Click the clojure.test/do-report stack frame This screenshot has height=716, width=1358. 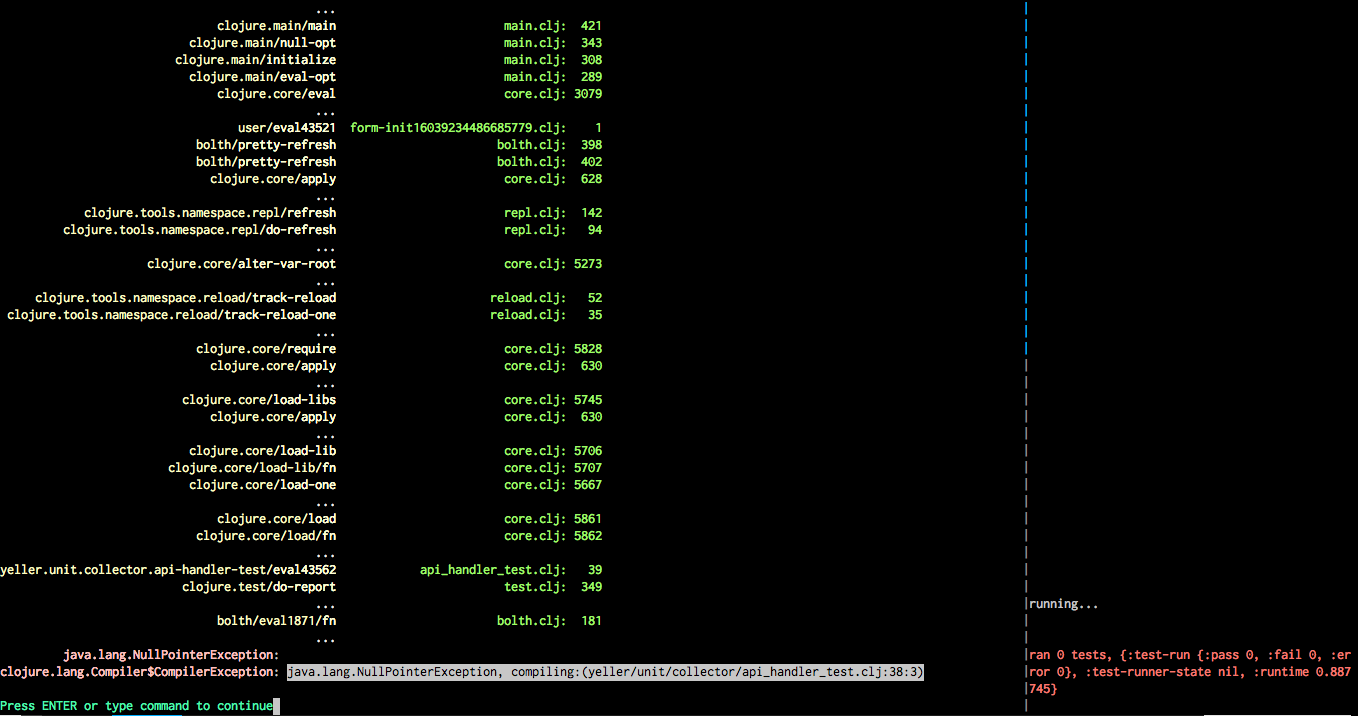[x=258, y=587]
